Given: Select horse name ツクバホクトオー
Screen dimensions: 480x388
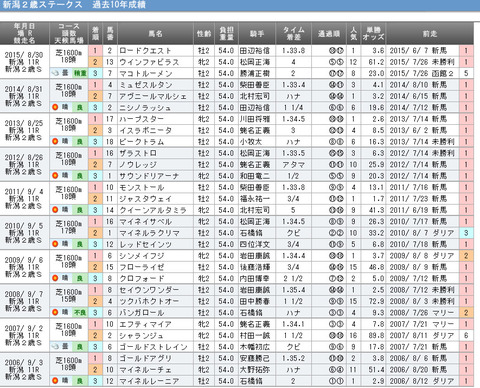Looking at the screenshot, I should pos(149,301).
